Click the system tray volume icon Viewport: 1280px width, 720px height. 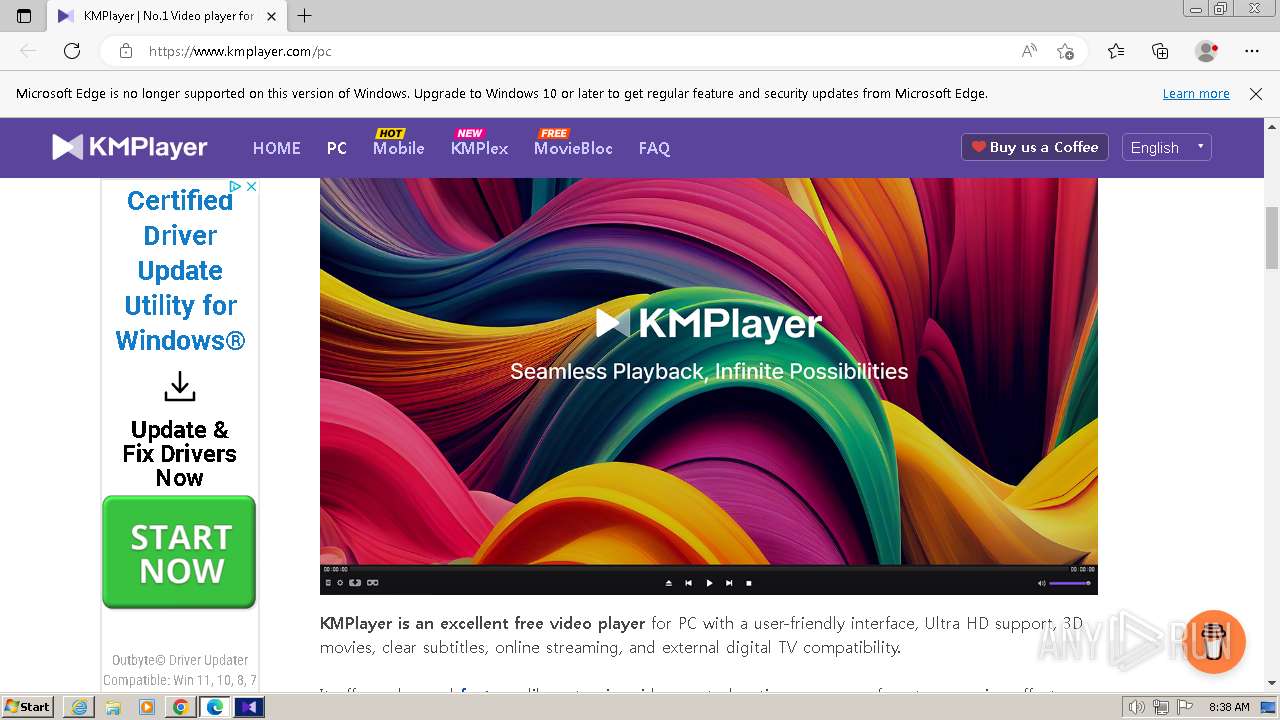coord(1138,707)
